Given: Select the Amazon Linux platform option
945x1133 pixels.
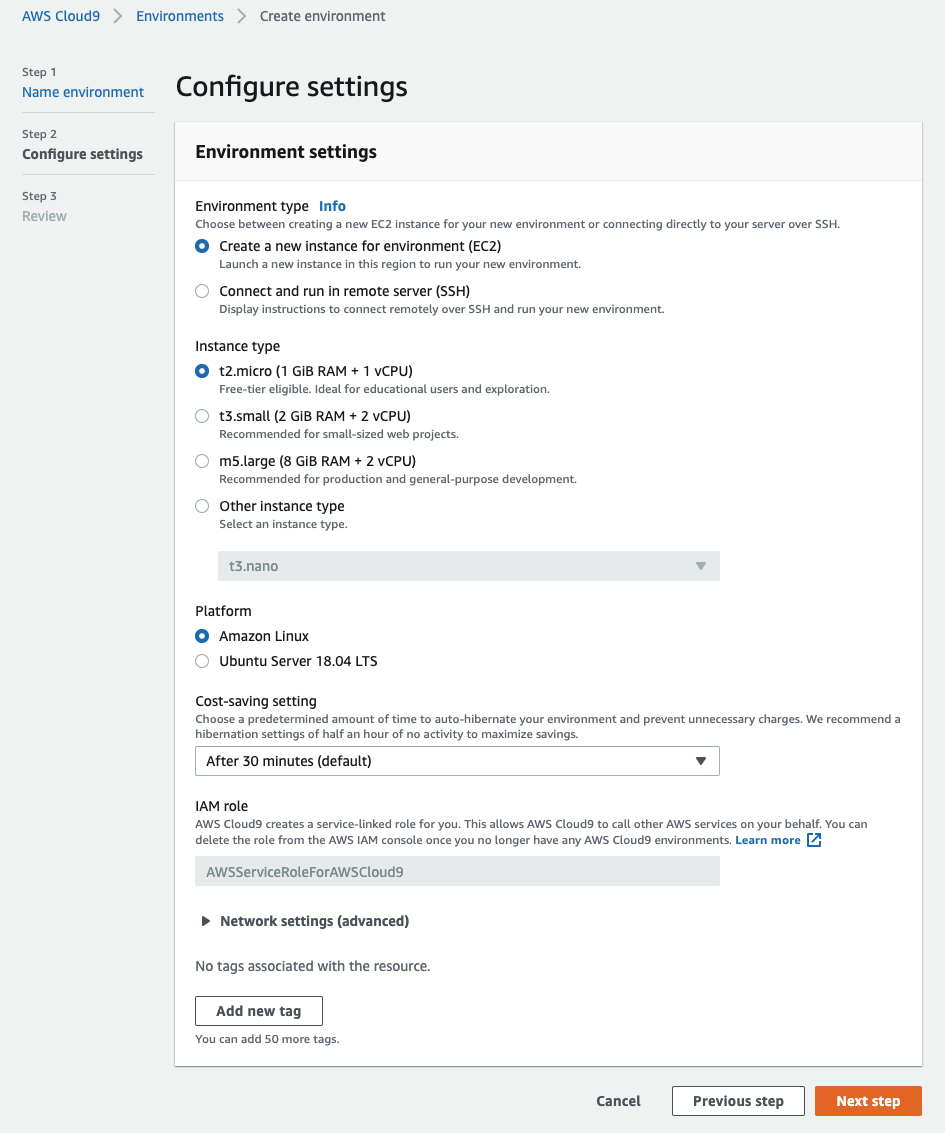Looking at the screenshot, I should click(x=202, y=636).
